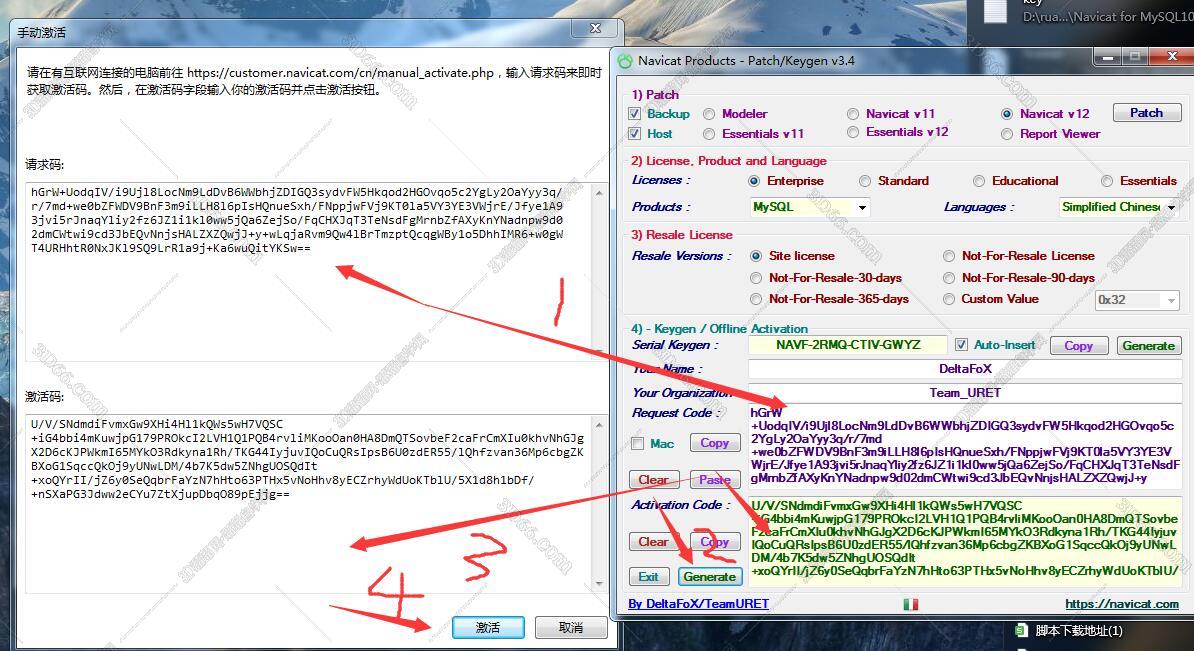Close the 手动激活 dialog
1194x651 pixels.
tap(595, 28)
